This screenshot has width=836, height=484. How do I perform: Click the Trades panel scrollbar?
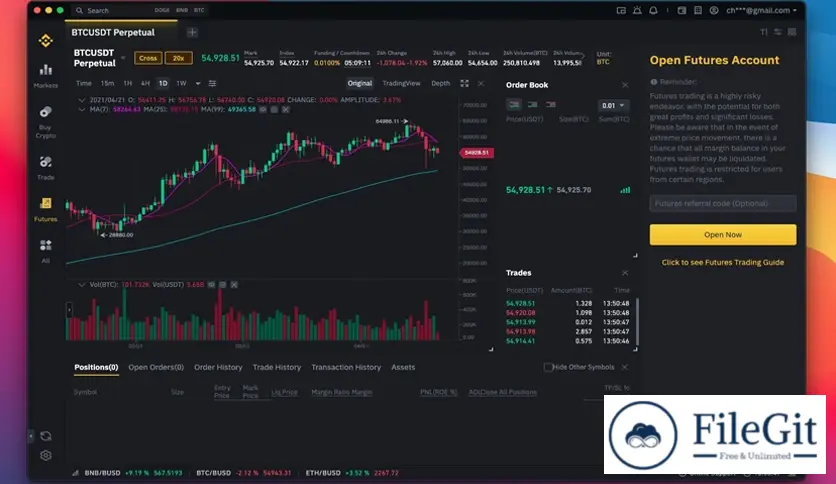tap(637, 321)
